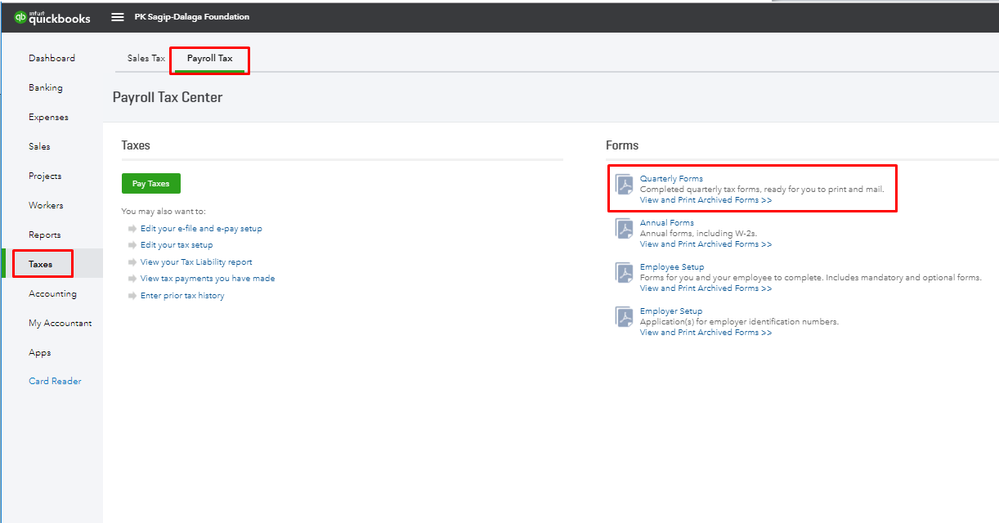The height and width of the screenshot is (523, 999).
Task: Click arrow icon beside Edit your tax setup
Action: tap(132, 245)
